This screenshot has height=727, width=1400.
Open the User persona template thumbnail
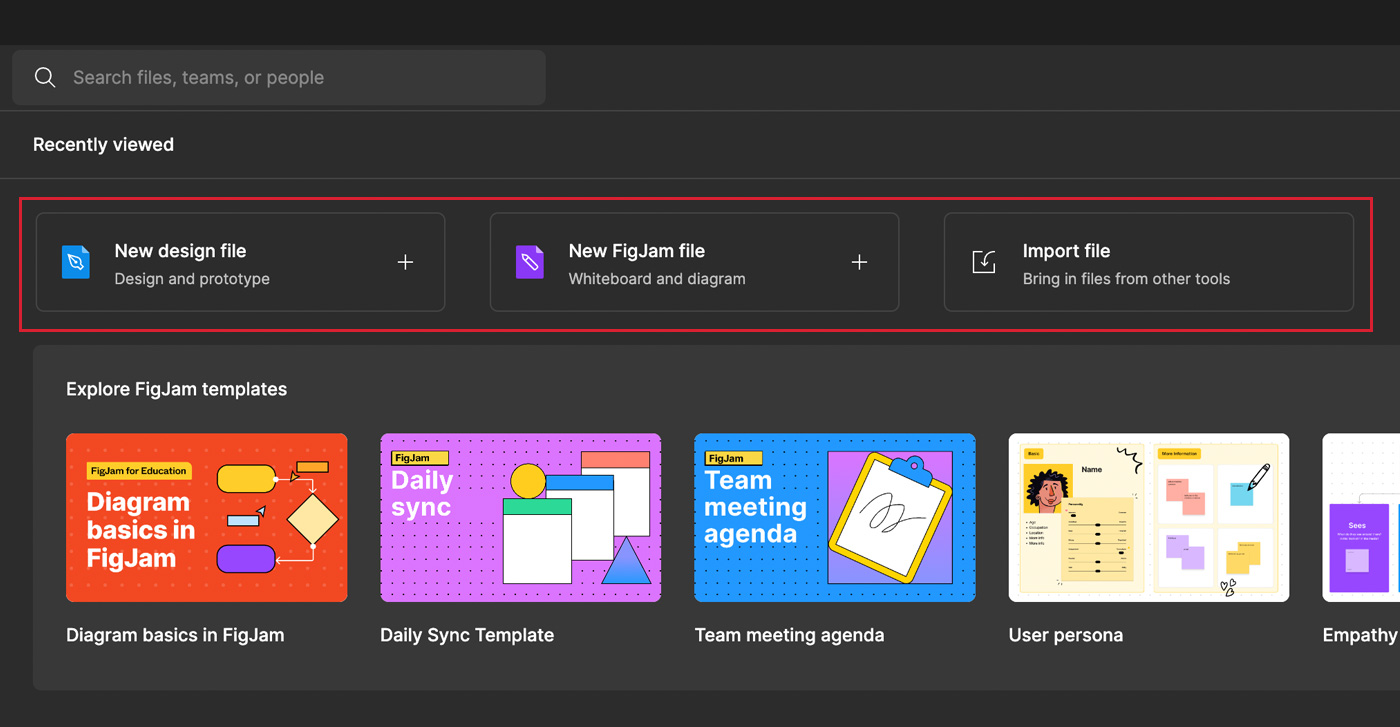pos(1149,517)
